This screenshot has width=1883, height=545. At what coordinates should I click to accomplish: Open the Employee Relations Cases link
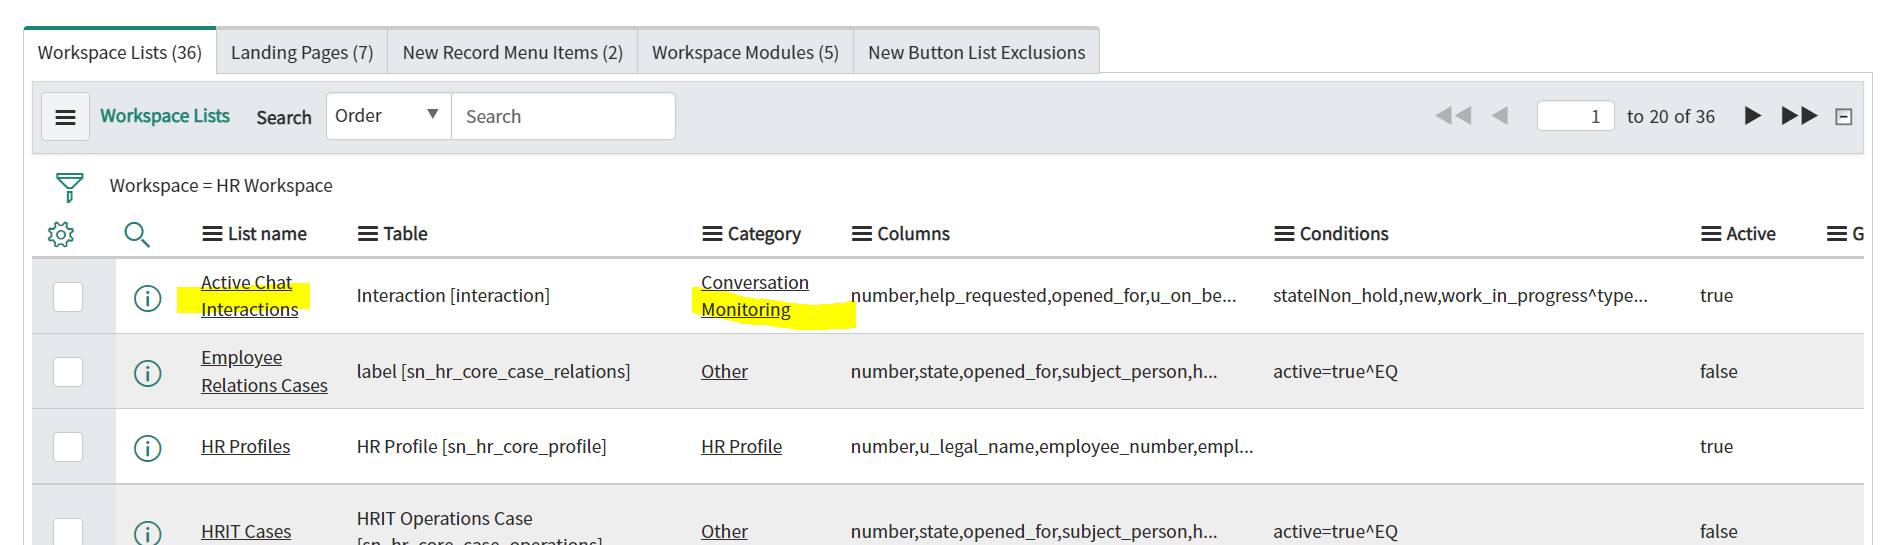tap(264, 371)
